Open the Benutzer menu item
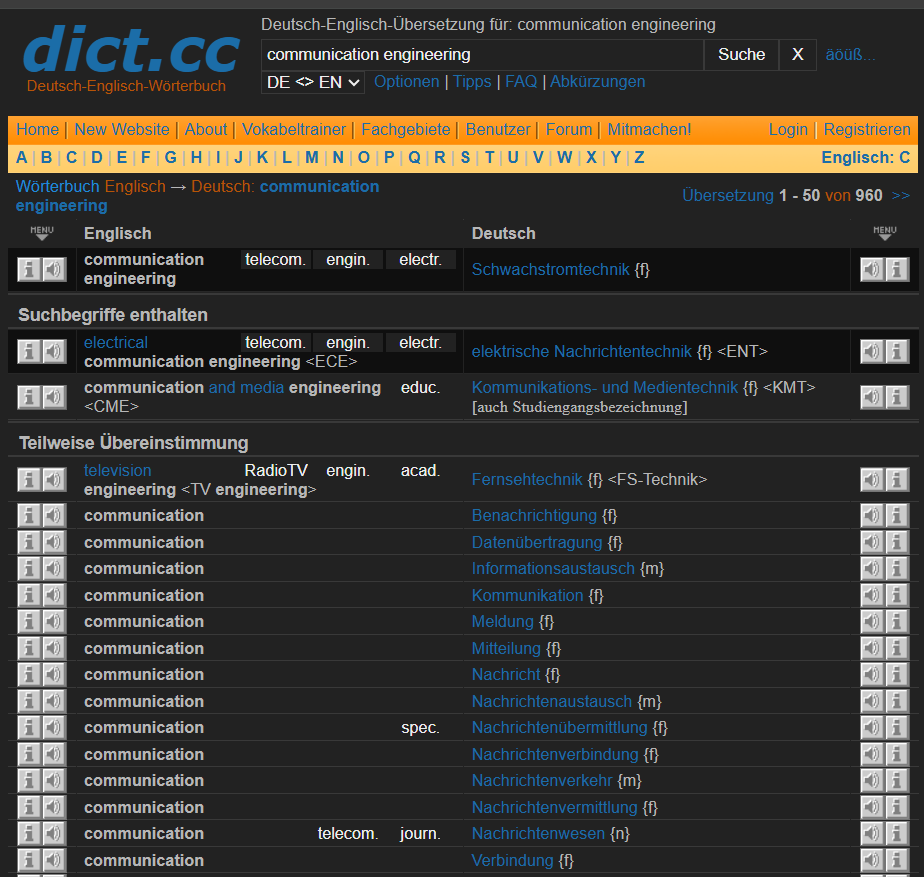 coord(498,129)
